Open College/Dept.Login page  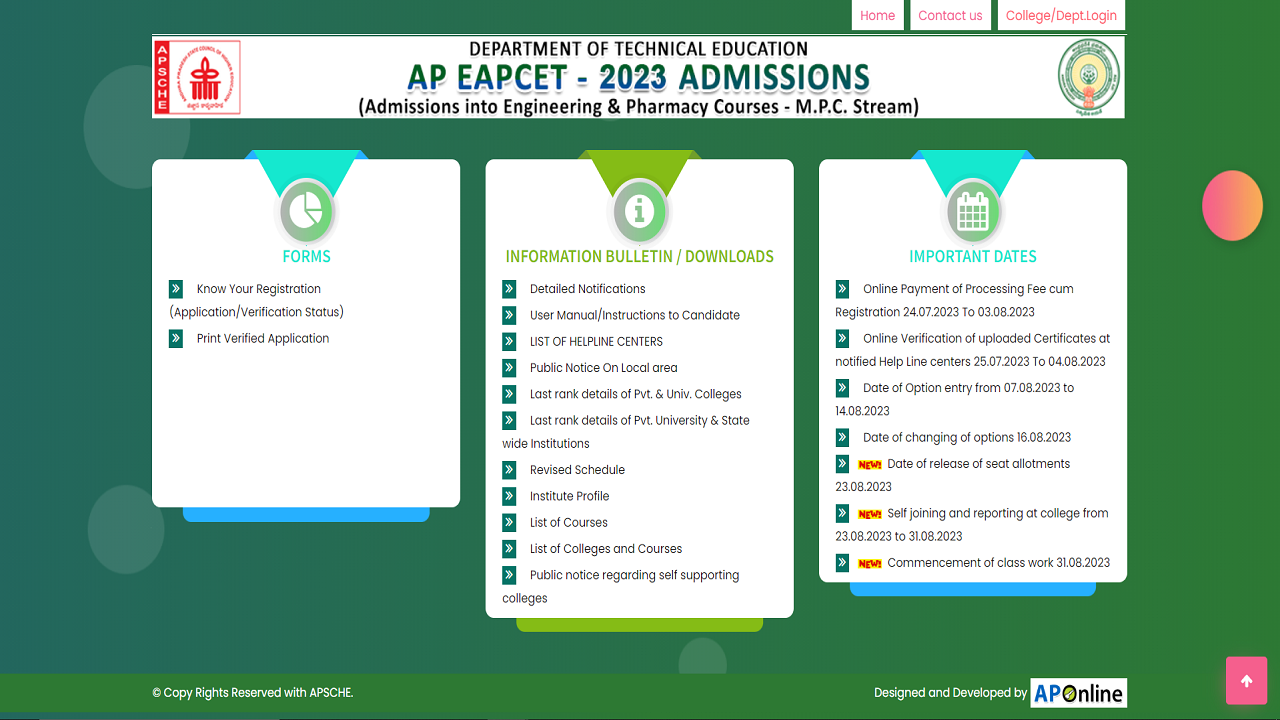click(1061, 15)
